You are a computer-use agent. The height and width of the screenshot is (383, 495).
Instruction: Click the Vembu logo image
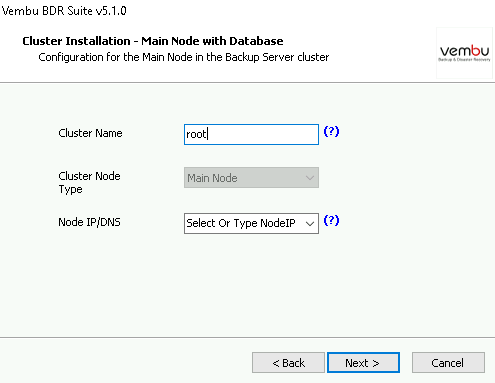point(464,53)
